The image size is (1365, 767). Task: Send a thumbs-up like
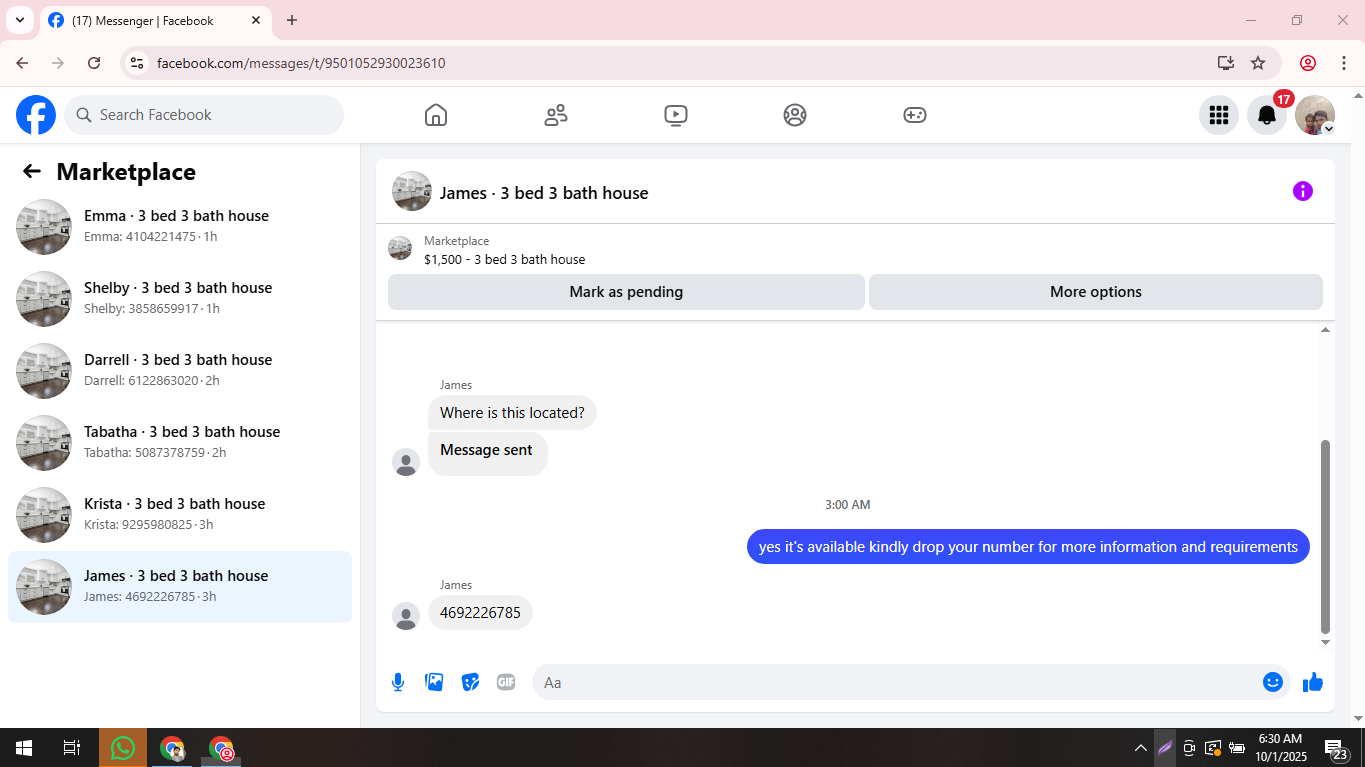pos(1313,682)
